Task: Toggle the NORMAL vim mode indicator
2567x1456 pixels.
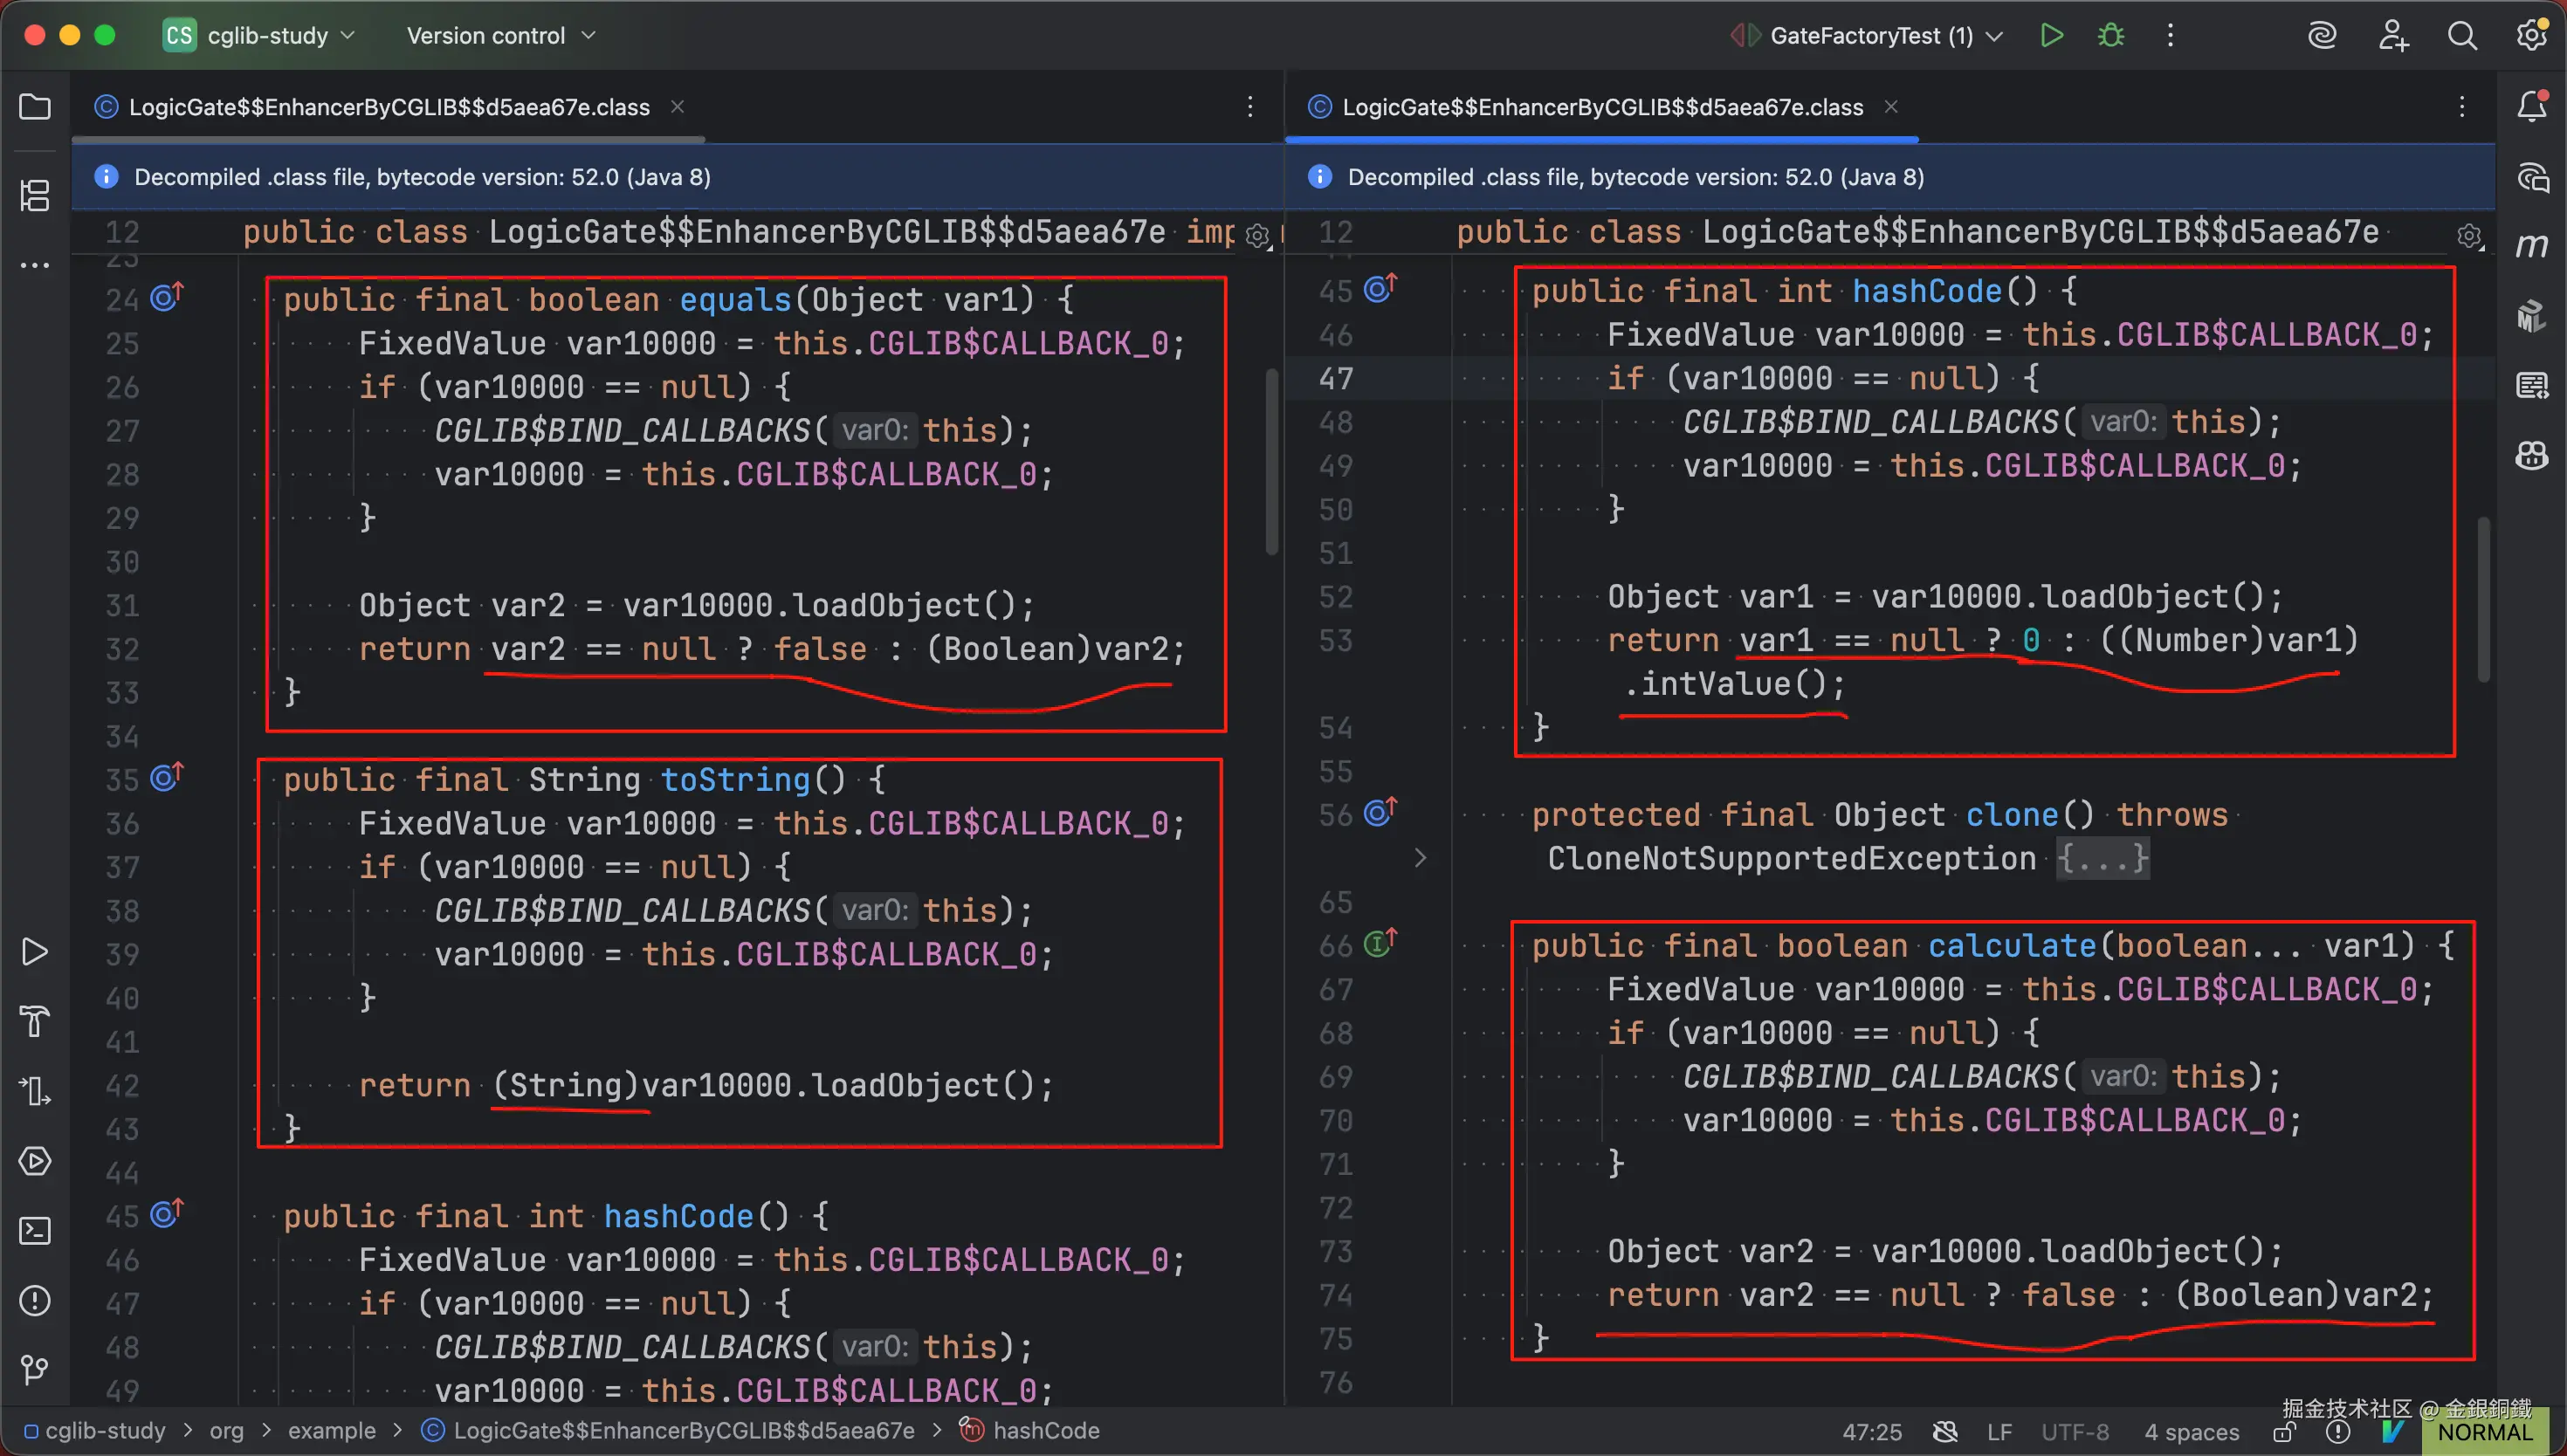Action: tap(2484, 1433)
